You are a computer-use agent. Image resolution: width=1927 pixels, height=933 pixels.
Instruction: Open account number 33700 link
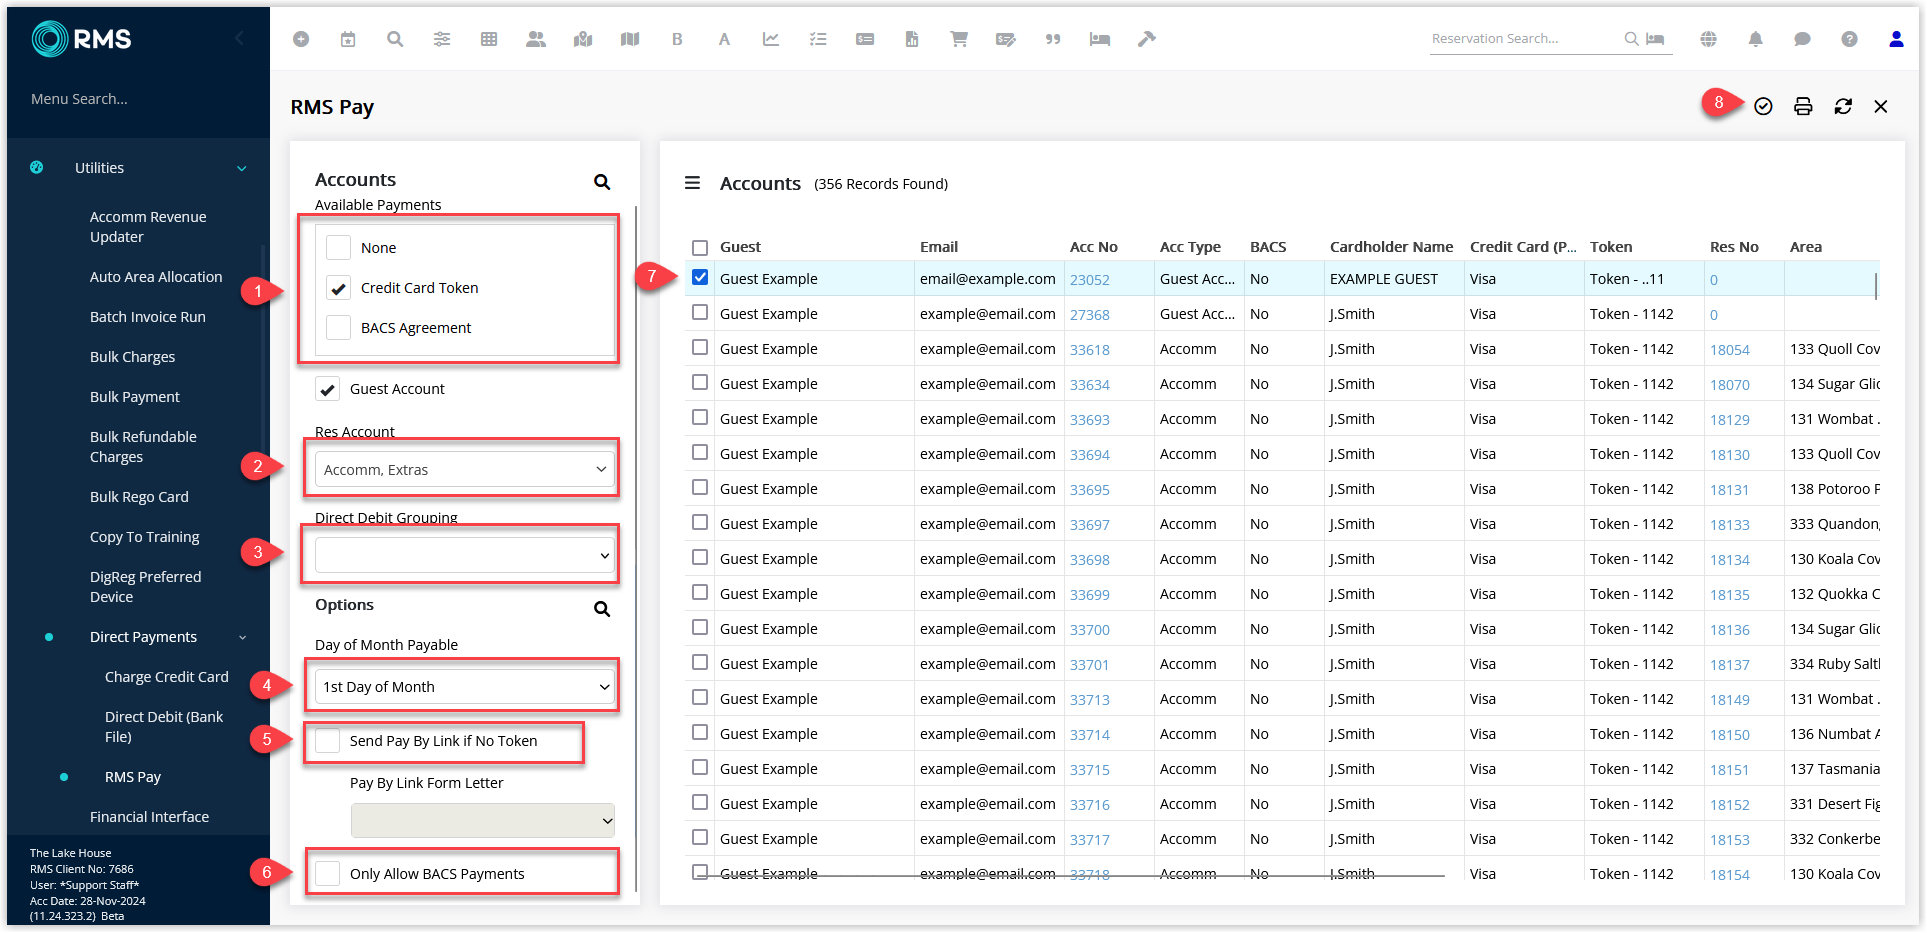tap(1090, 630)
